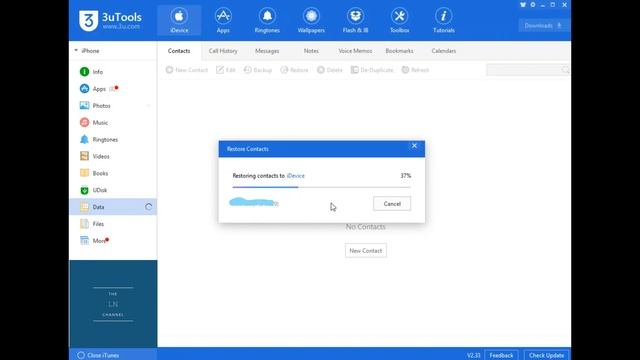Image resolution: width=640 pixels, height=360 pixels.
Task: Click the De-Duplicate toolbar button
Action: (372, 70)
